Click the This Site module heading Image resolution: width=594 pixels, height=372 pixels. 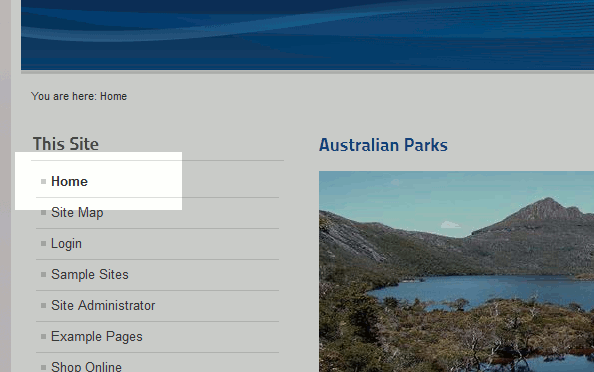point(66,144)
